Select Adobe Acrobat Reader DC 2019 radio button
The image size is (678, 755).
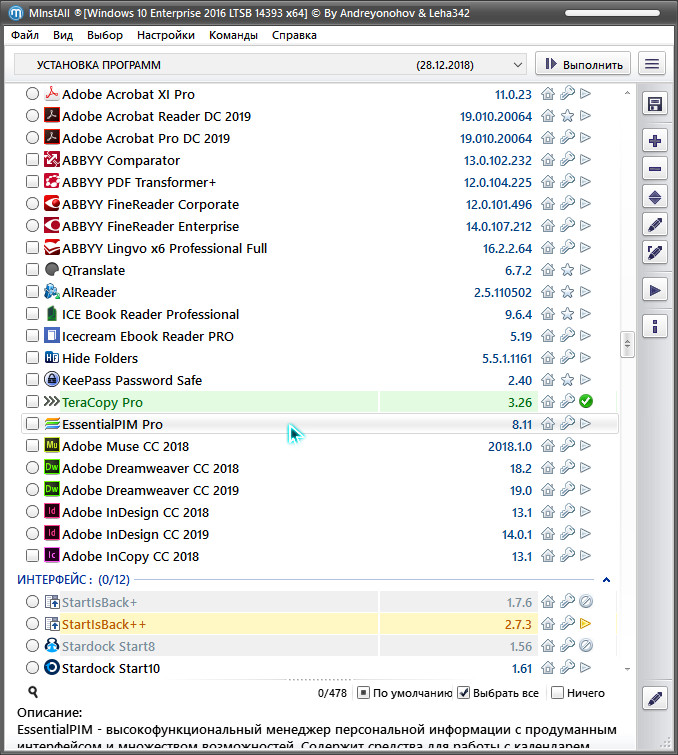[x=33, y=116]
